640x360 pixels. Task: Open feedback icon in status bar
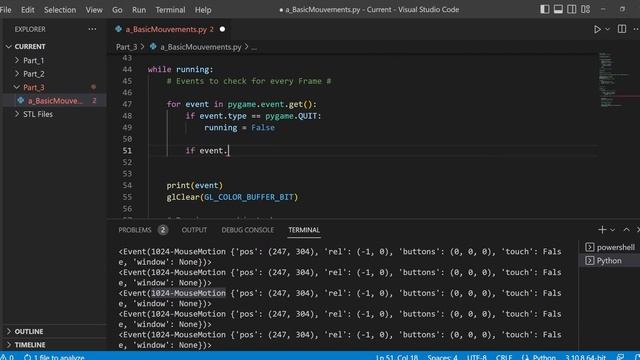pos(620,357)
